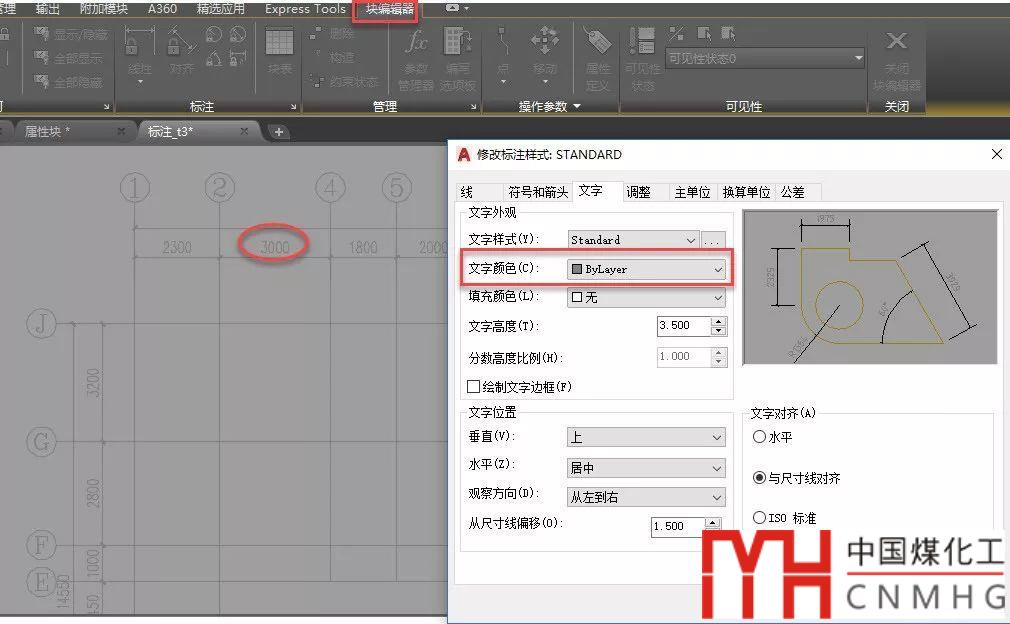
Task: Open the 文字颜色 ByLayer dropdown
Action: click(646, 269)
